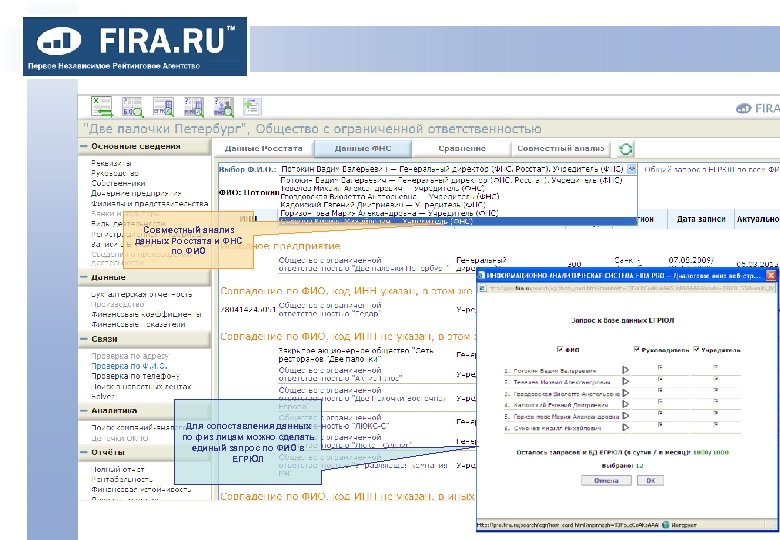The image size is (780, 540).
Task: Collapse the Основные сведения sidebar section
Action: [x=84, y=146]
